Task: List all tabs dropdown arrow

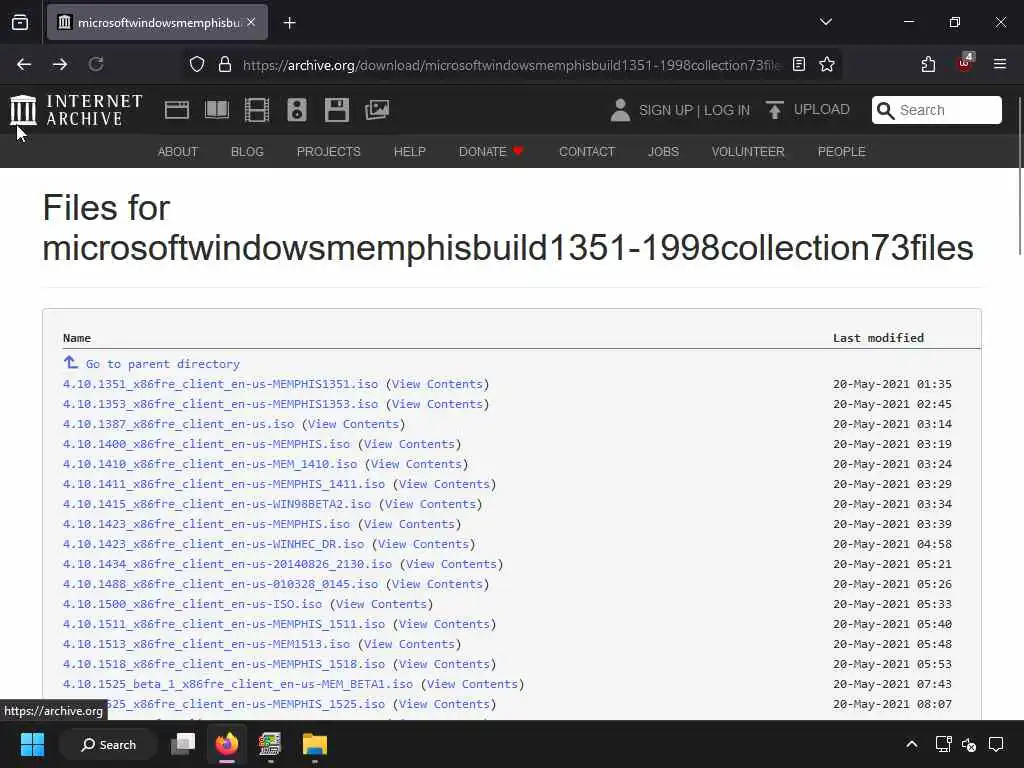Action: point(826,22)
